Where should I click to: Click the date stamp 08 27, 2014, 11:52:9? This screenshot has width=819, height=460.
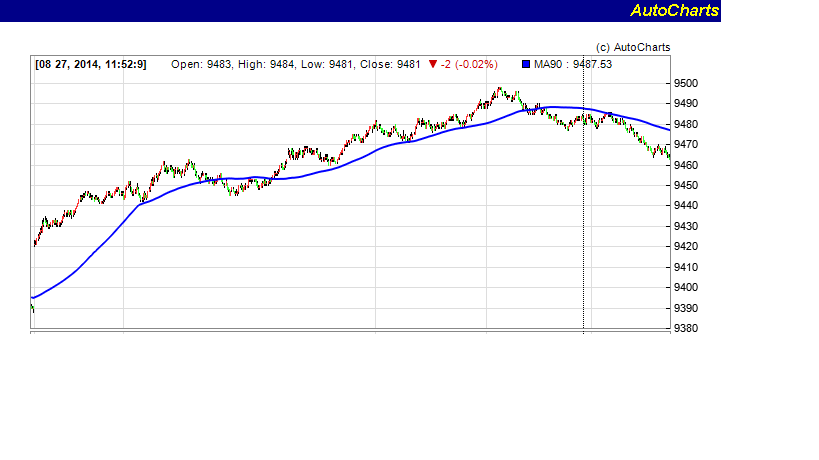[91, 64]
